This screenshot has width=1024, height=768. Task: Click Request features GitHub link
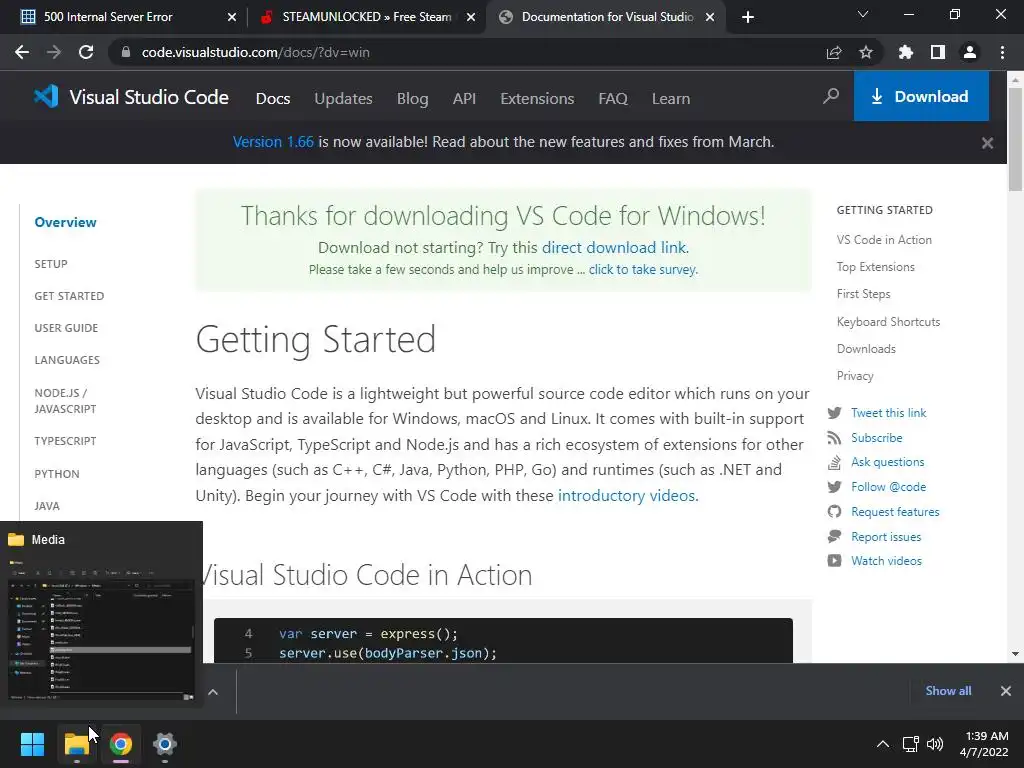tap(895, 512)
